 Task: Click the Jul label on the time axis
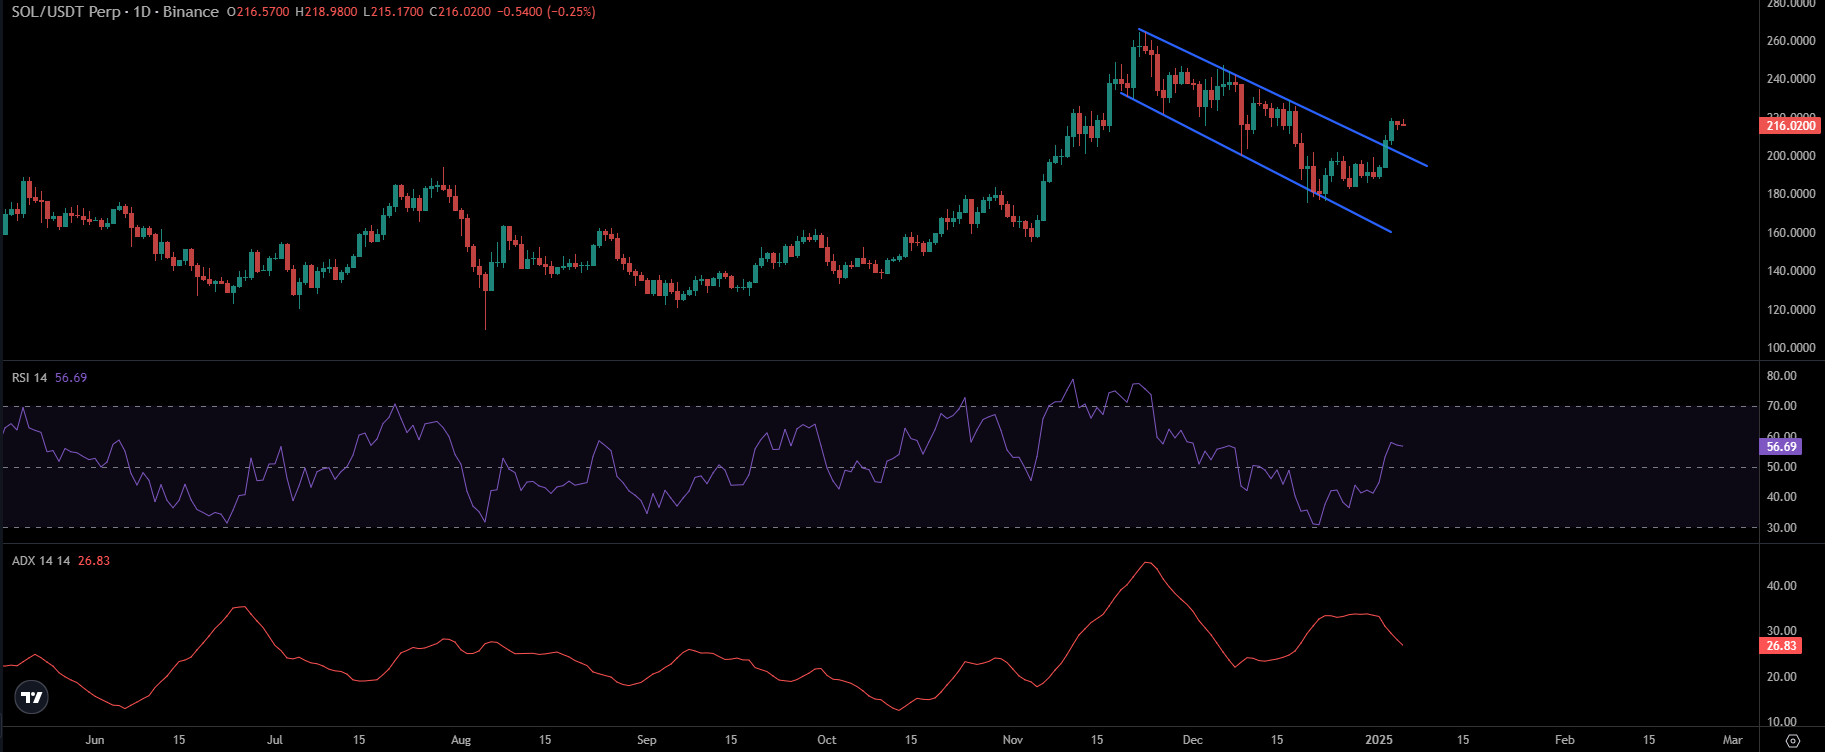pos(275,740)
